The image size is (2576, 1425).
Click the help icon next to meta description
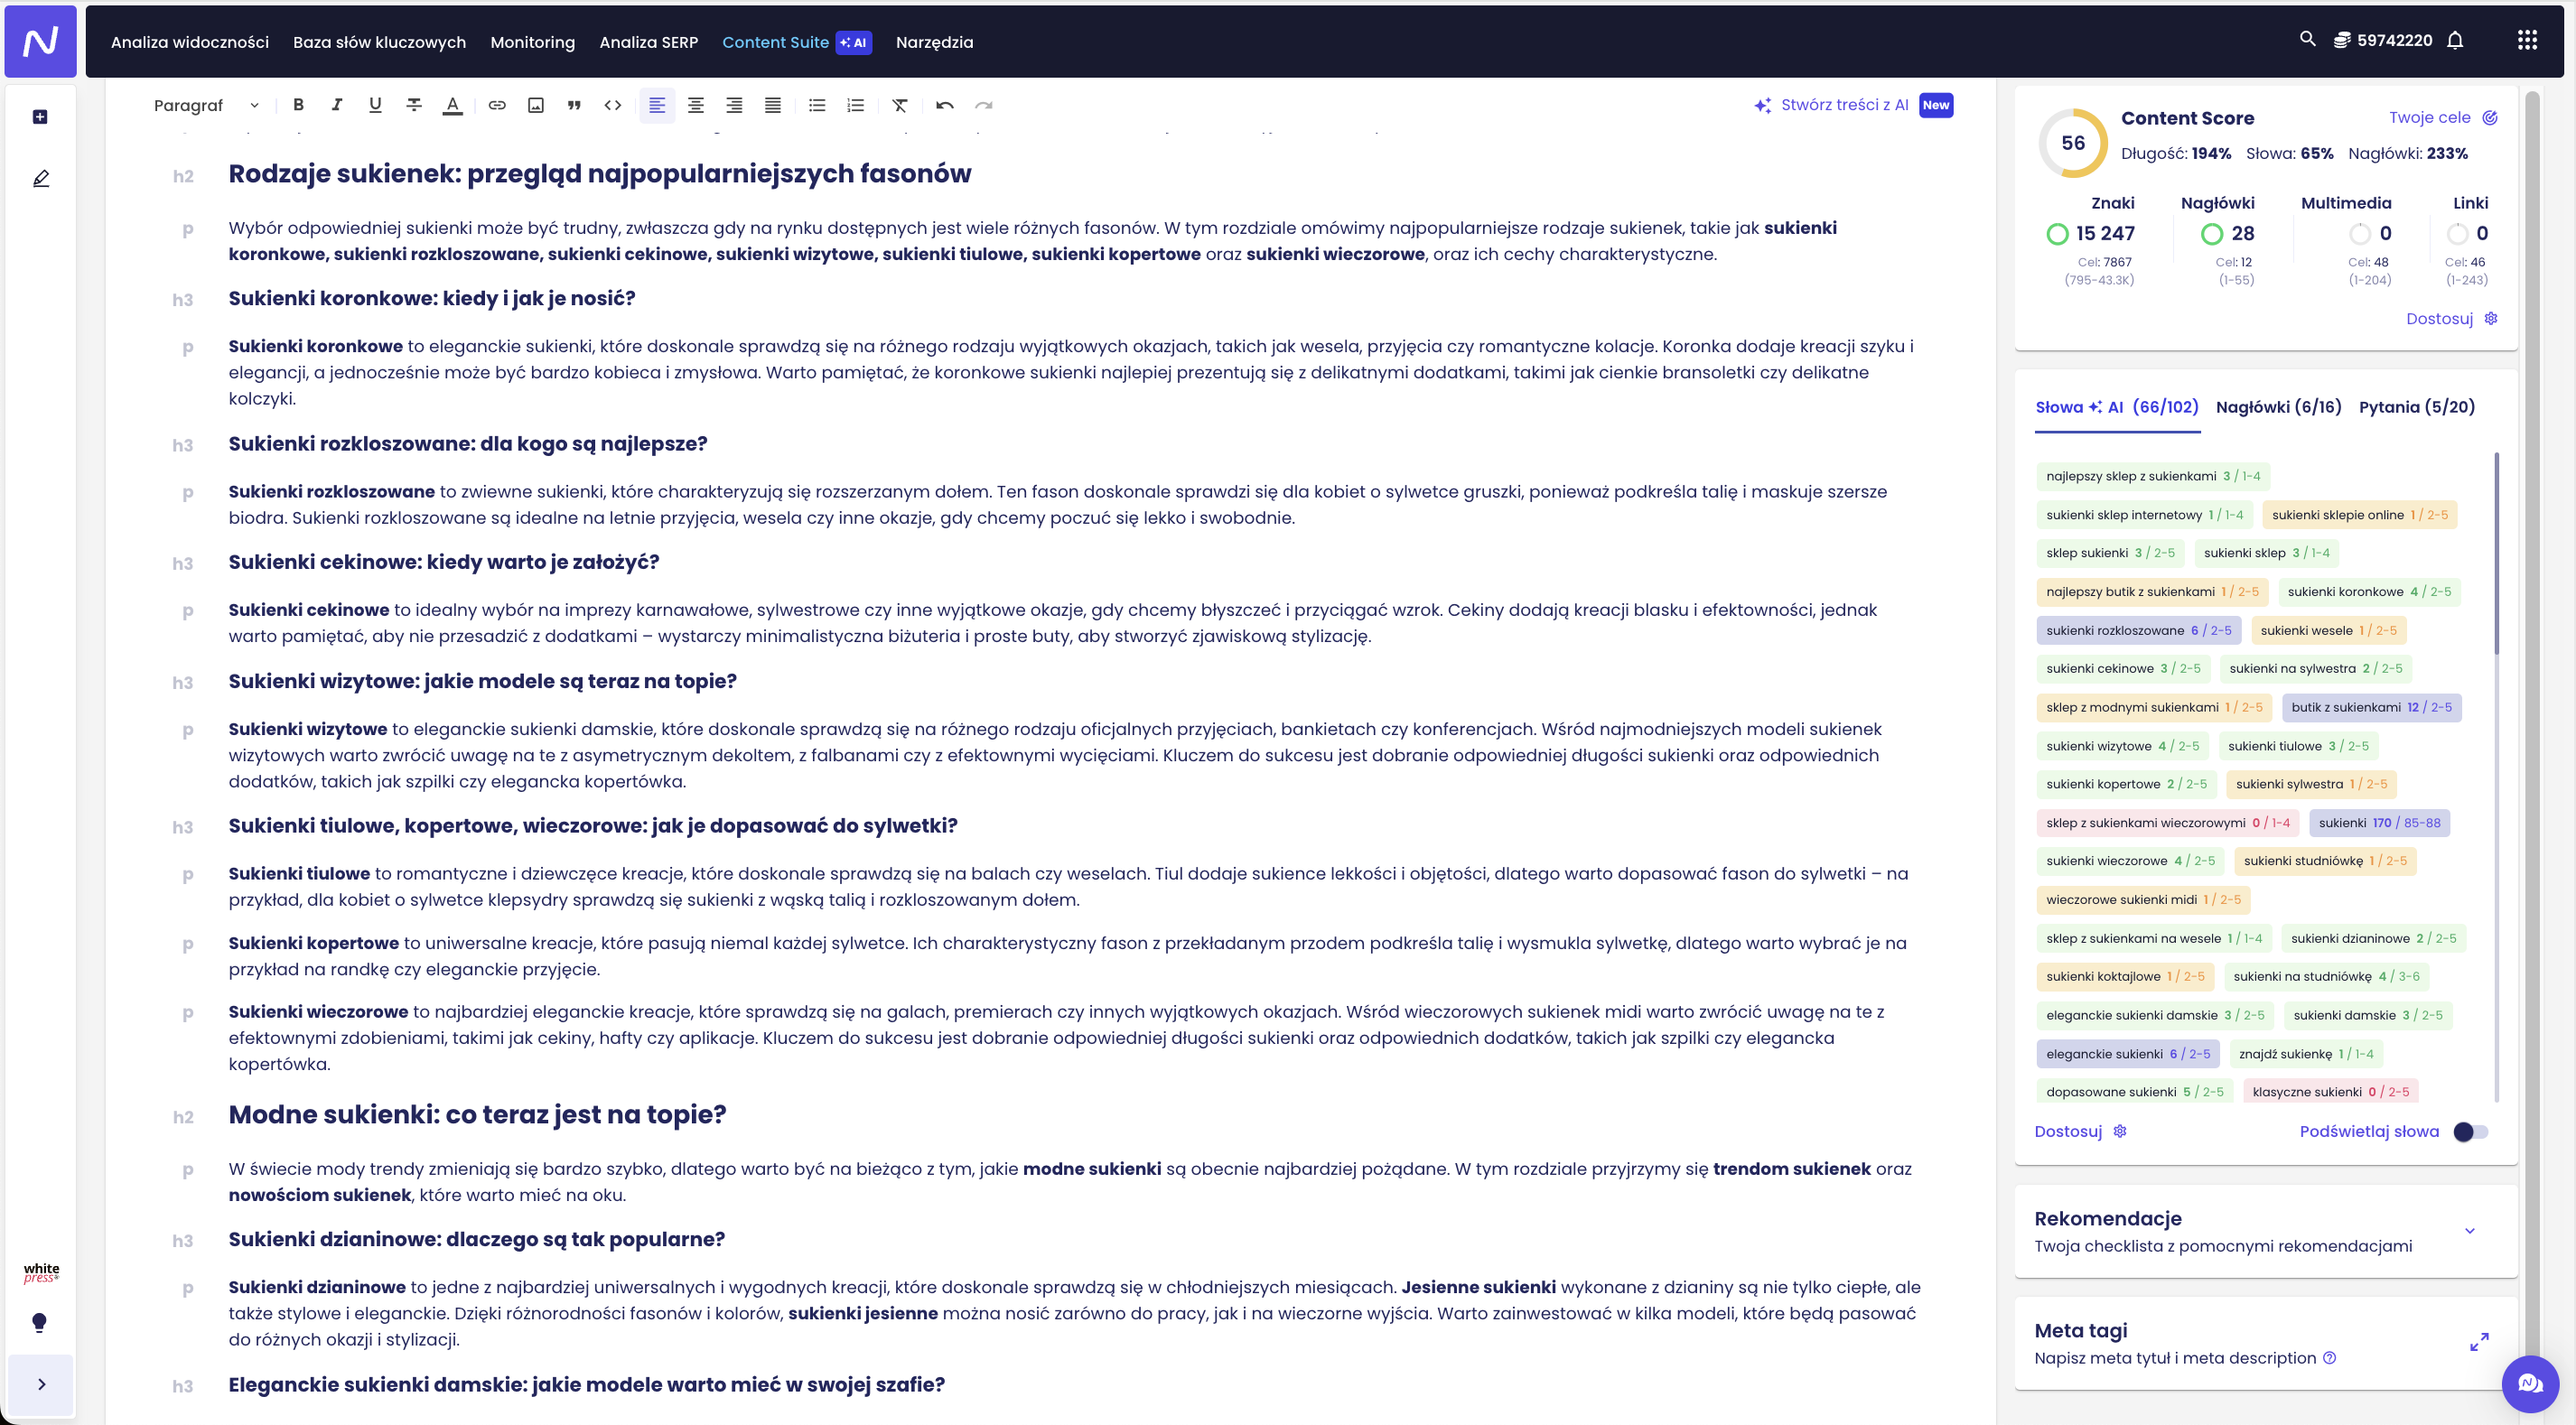point(2329,1358)
